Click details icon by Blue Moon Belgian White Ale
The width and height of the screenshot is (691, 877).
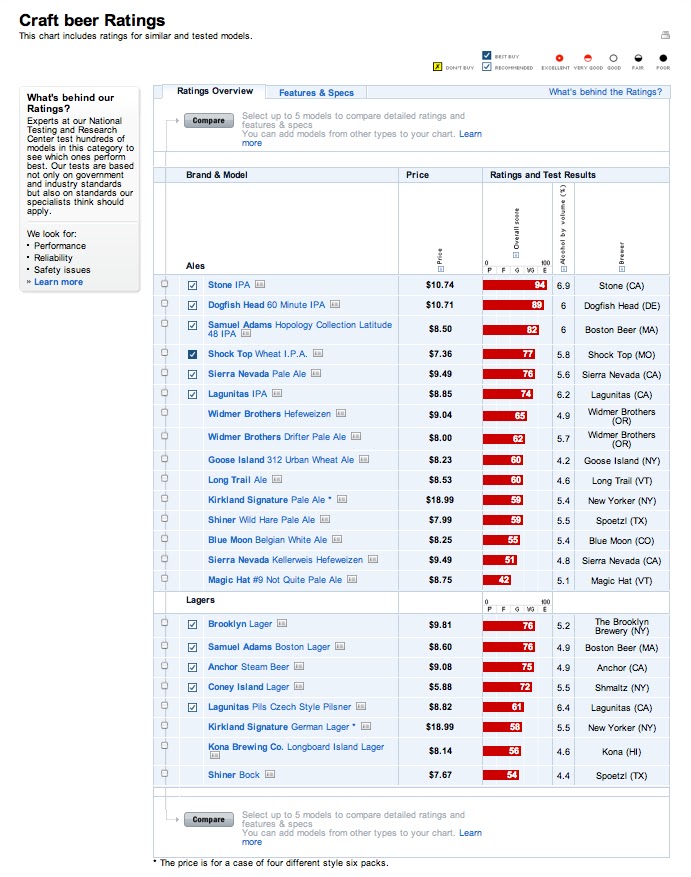click(x=337, y=539)
